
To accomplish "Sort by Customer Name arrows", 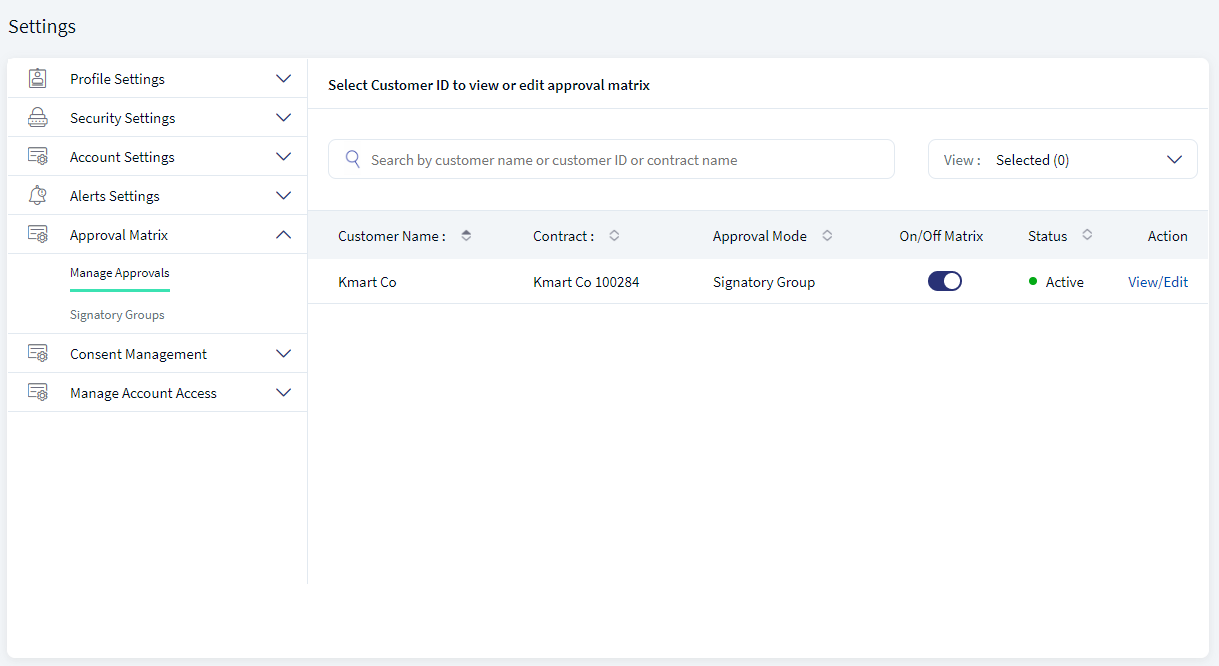I will click(466, 236).
